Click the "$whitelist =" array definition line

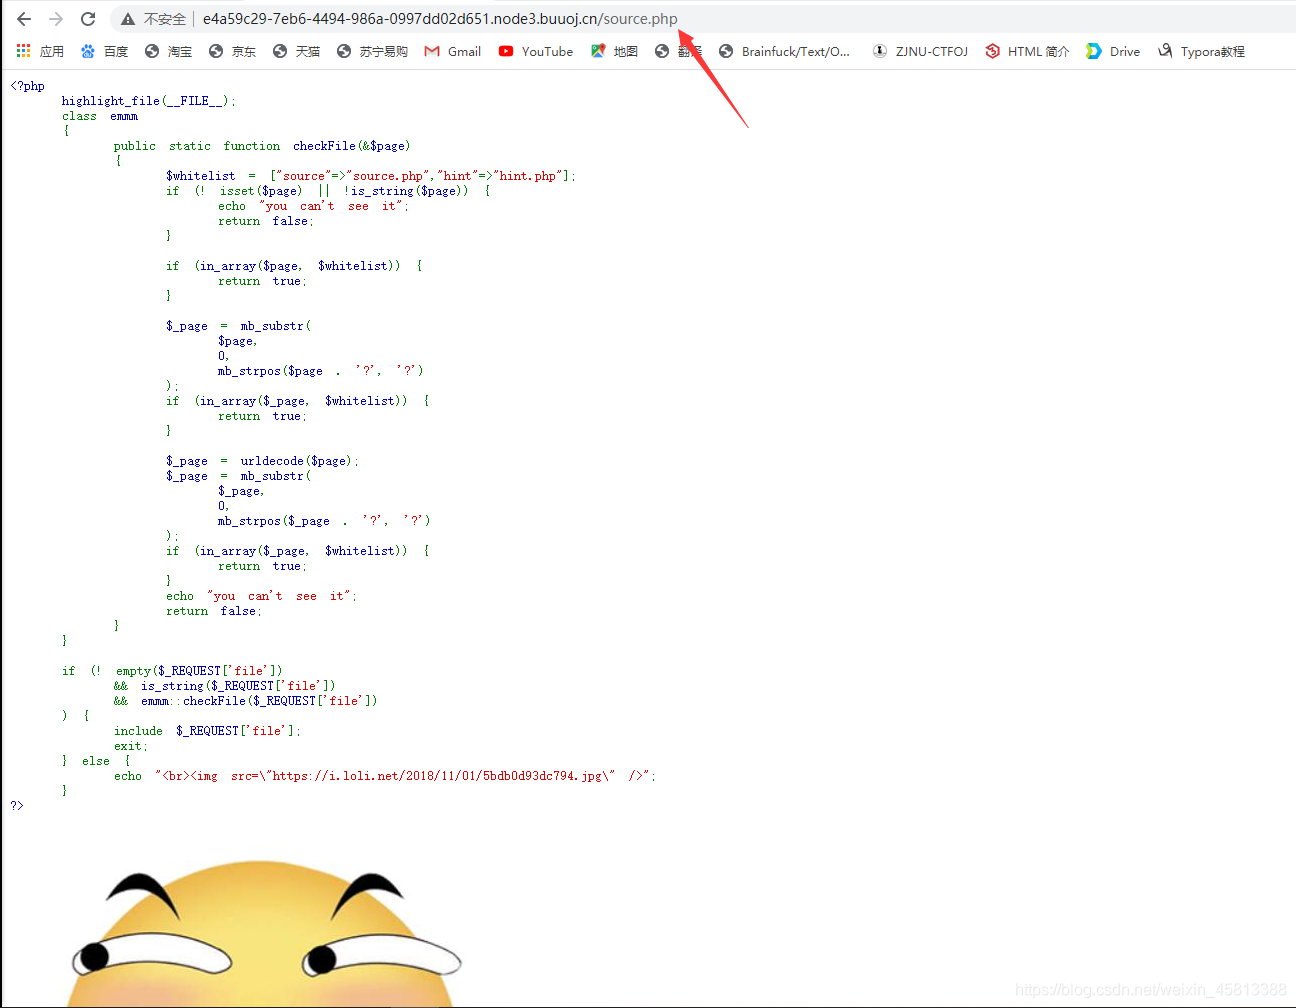point(371,176)
